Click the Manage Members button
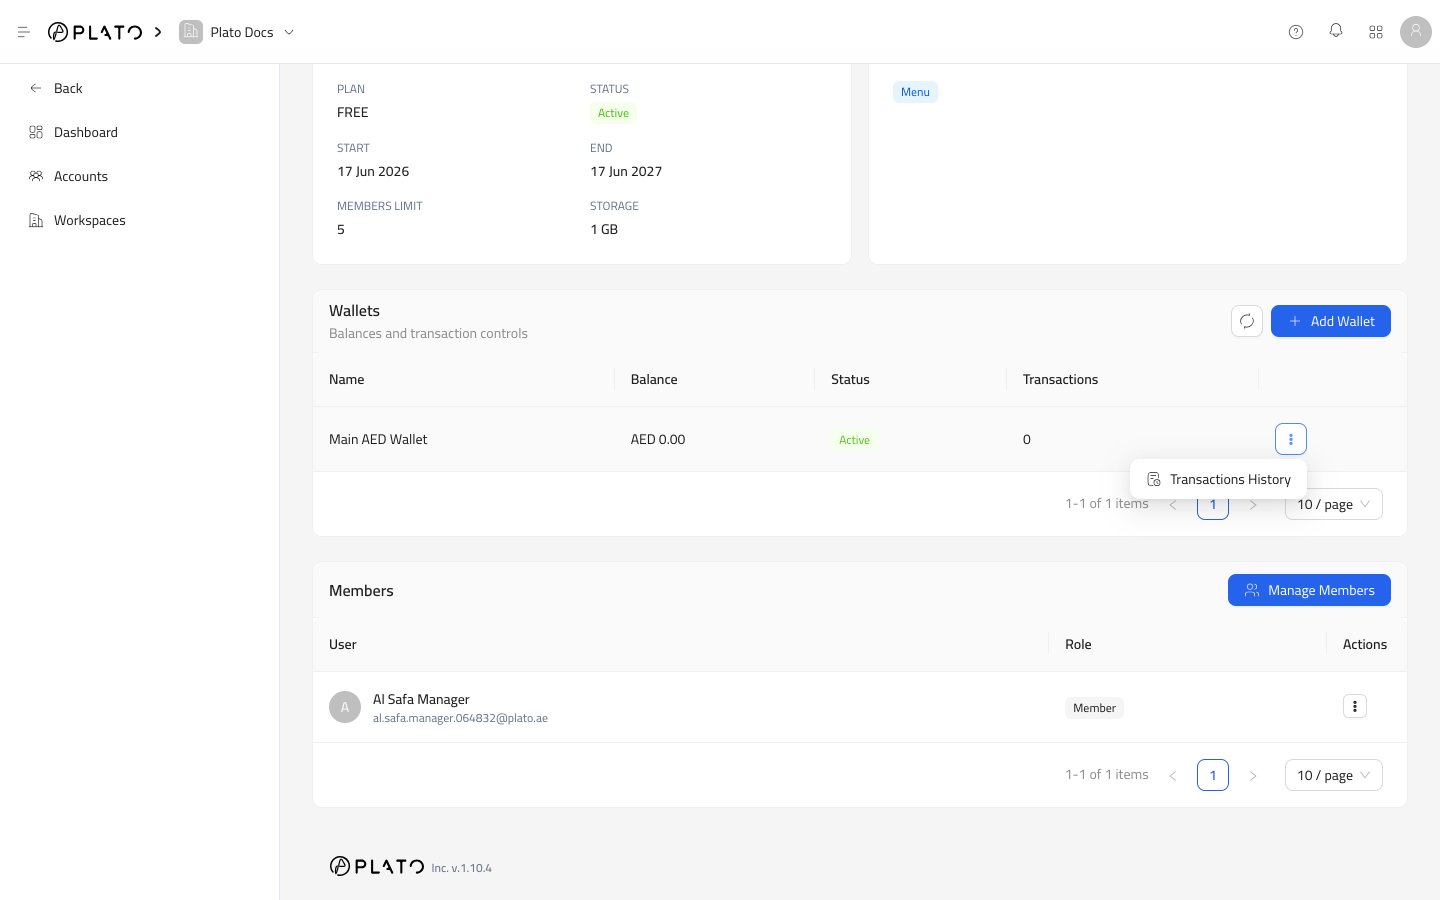This screenshot has width=1440, height=900. (1309, 590)
